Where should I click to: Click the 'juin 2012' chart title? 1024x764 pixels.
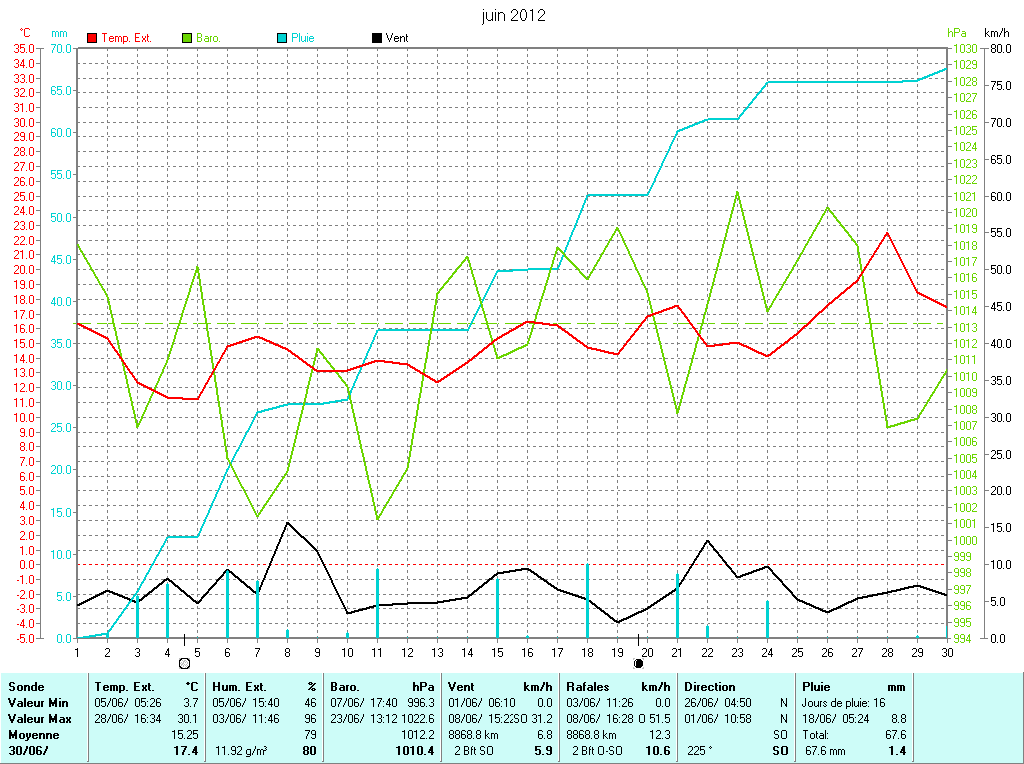click(514, 16)
